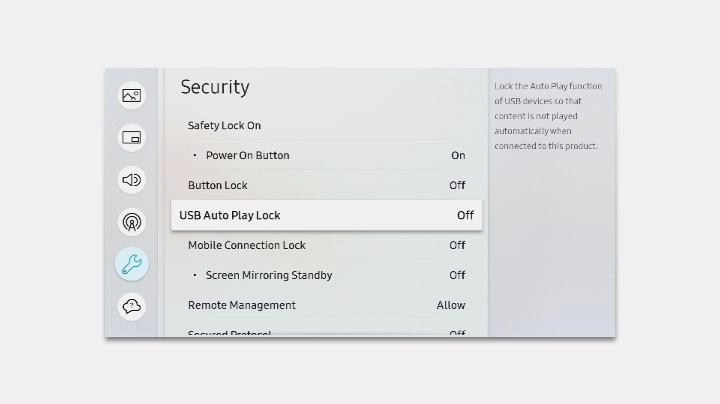The height and width of the screenshot is (404, 720).
Task: Open Support cloud icon in sidebar
Action: (x=132, y=306)
